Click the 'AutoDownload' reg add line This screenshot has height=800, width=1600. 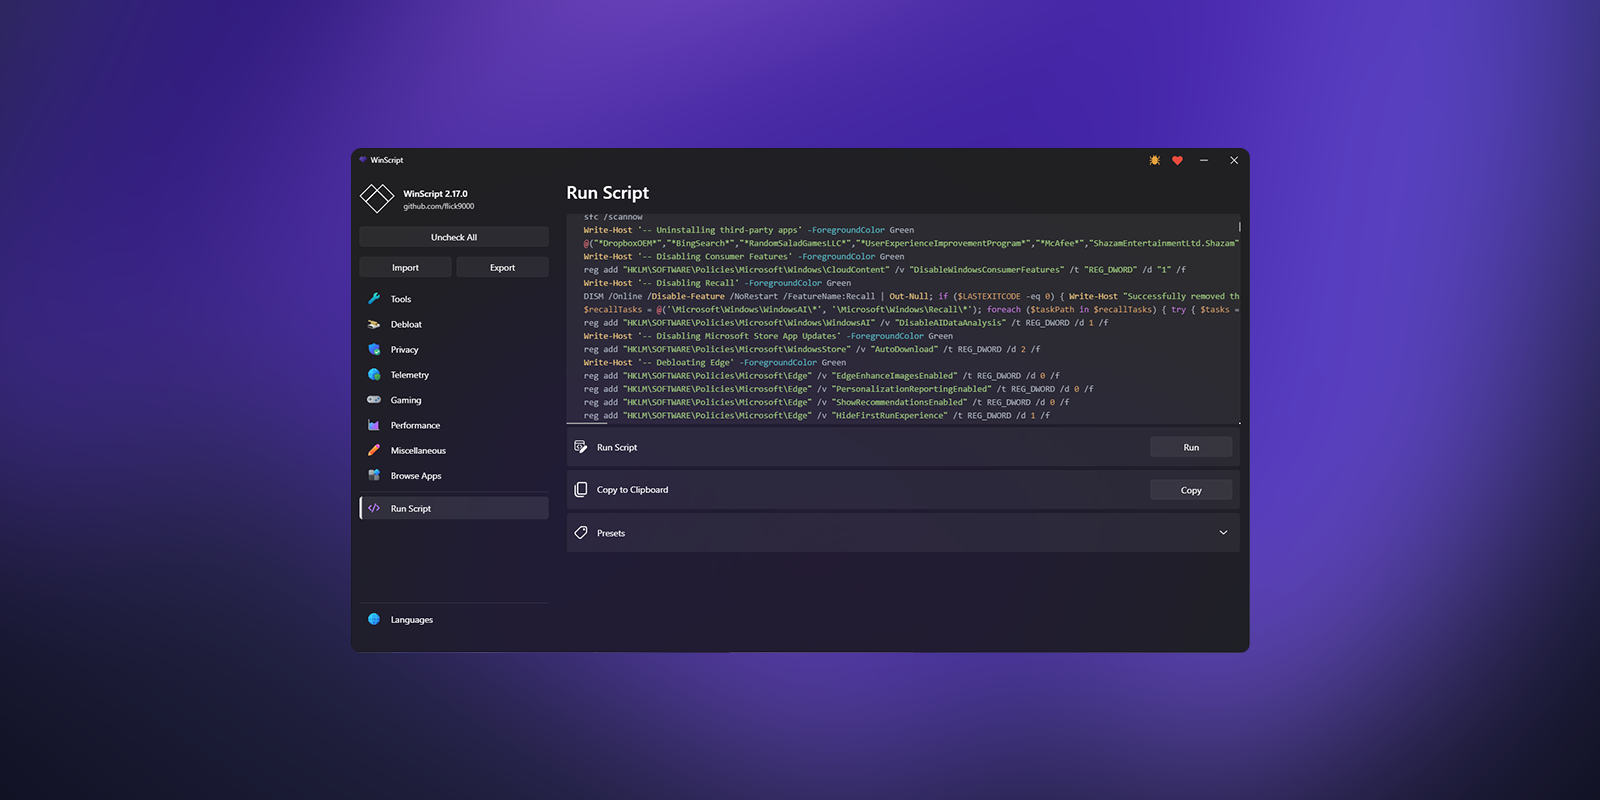(812, 349)
